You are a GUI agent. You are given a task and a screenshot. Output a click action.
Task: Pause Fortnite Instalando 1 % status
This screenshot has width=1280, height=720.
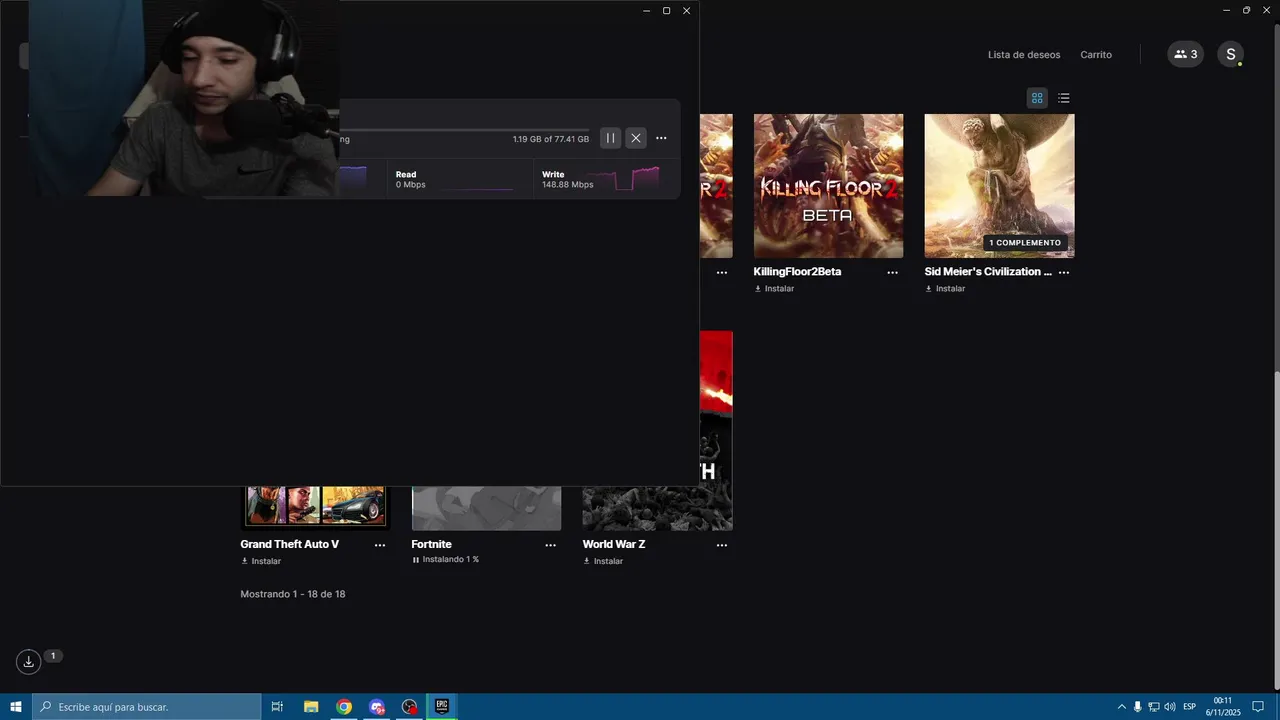click(445, 560)
